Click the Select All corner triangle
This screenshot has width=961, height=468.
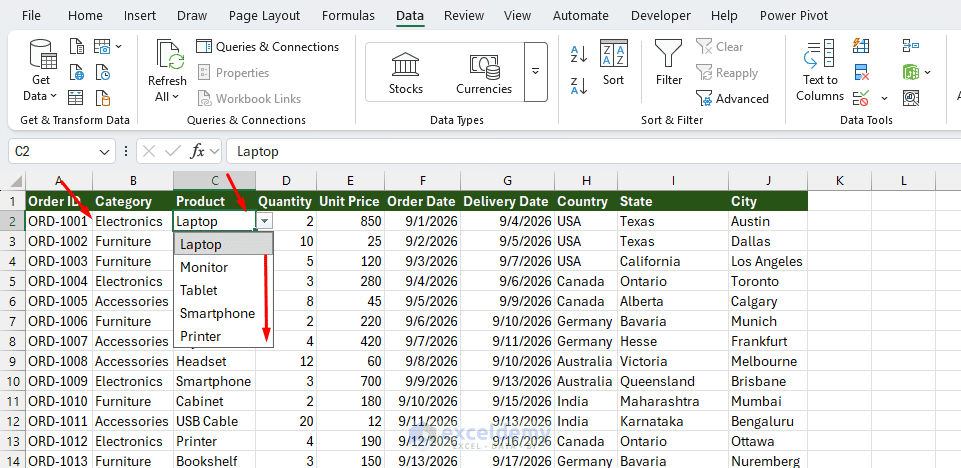17,181
